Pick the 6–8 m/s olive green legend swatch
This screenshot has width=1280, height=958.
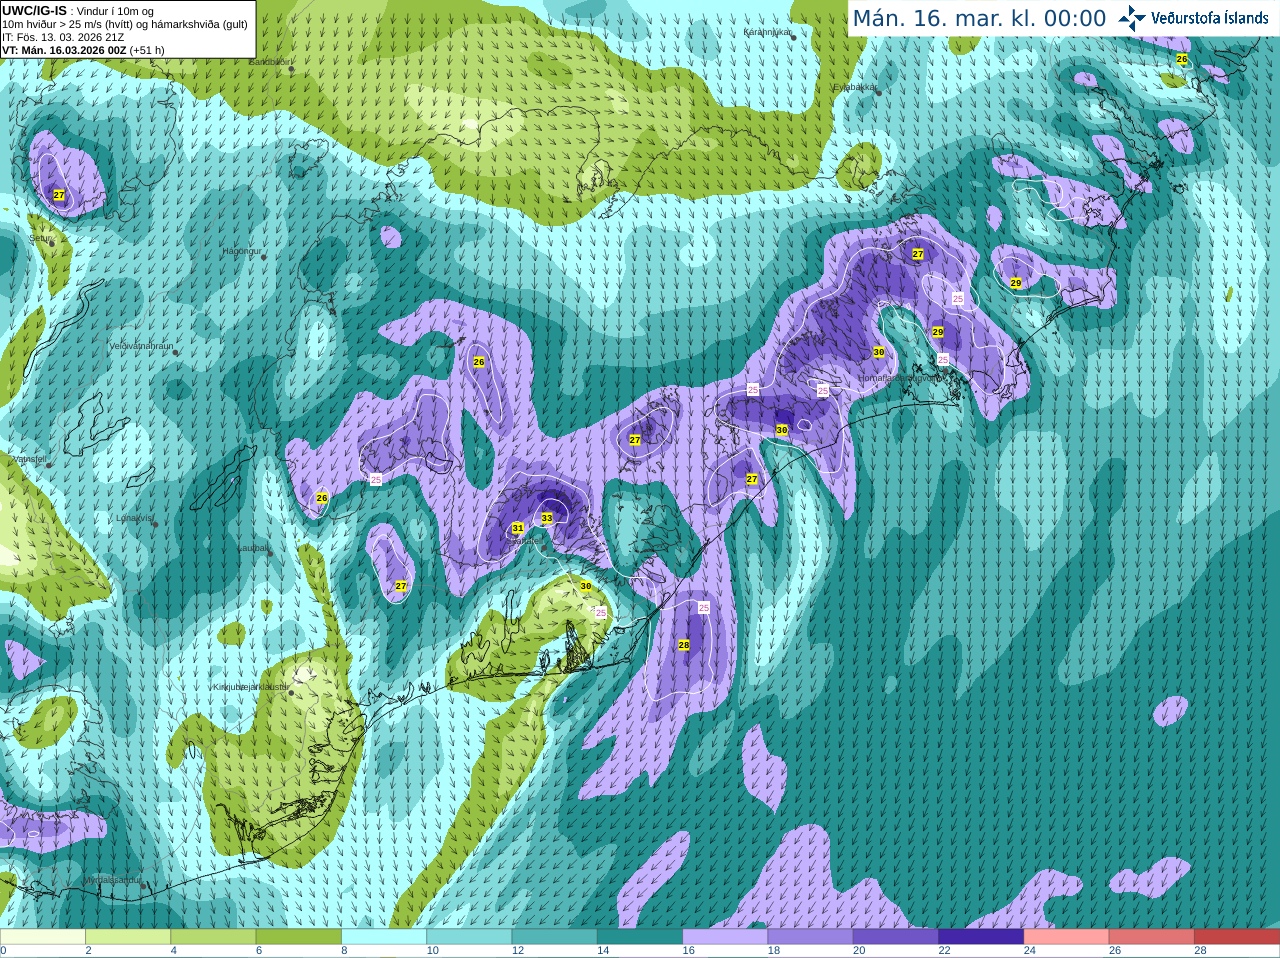pos(299,937)
